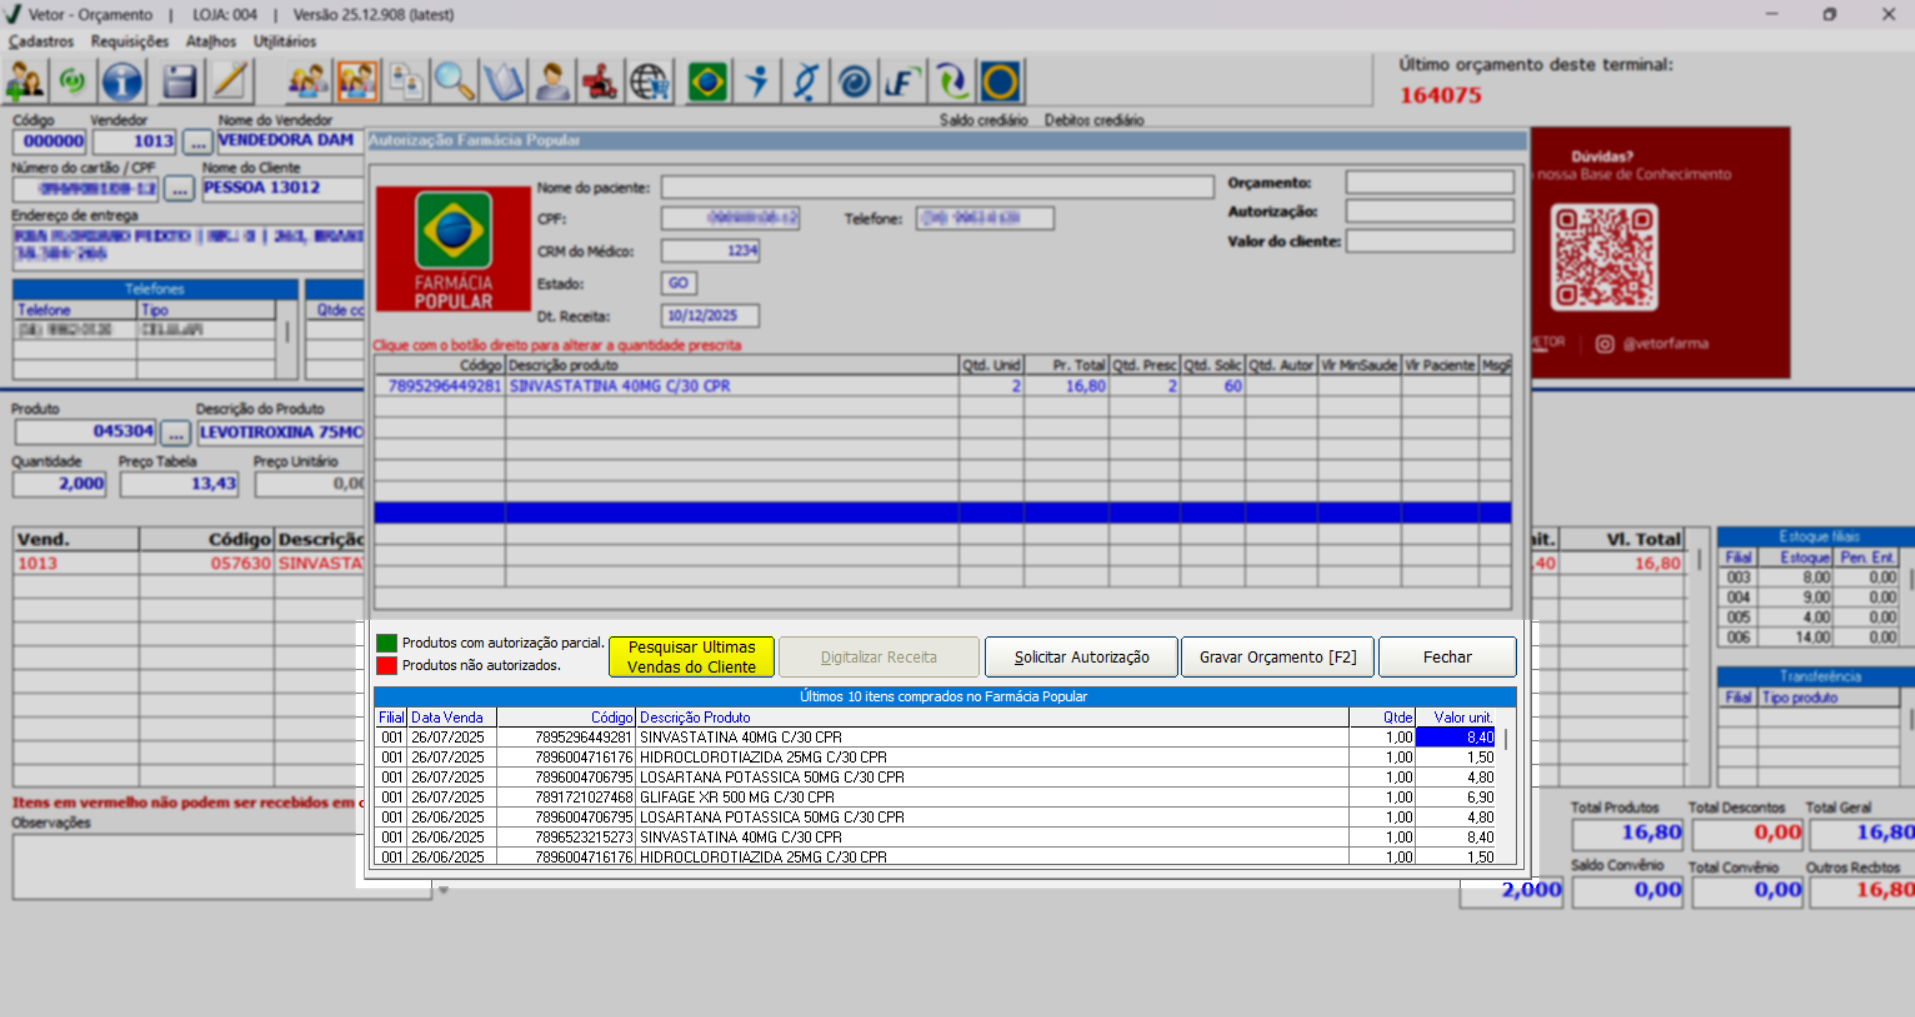Click the magnifying glass search icon
The height and width of the screenshot is (1017, 1915).
[x=454, y=82]
